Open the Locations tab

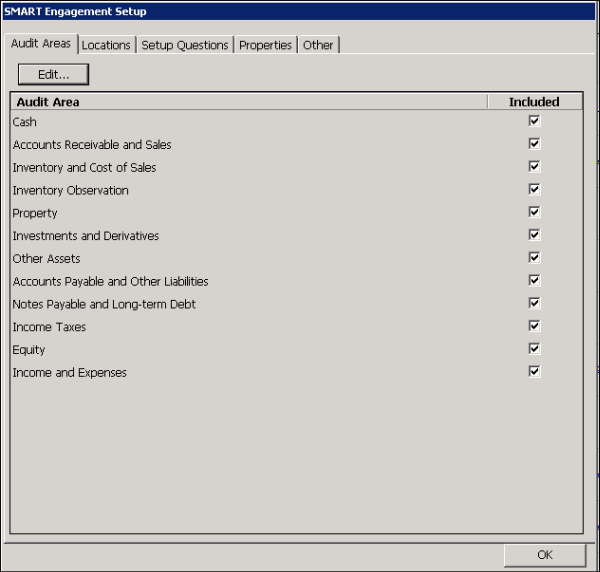[x=106, y=45]
